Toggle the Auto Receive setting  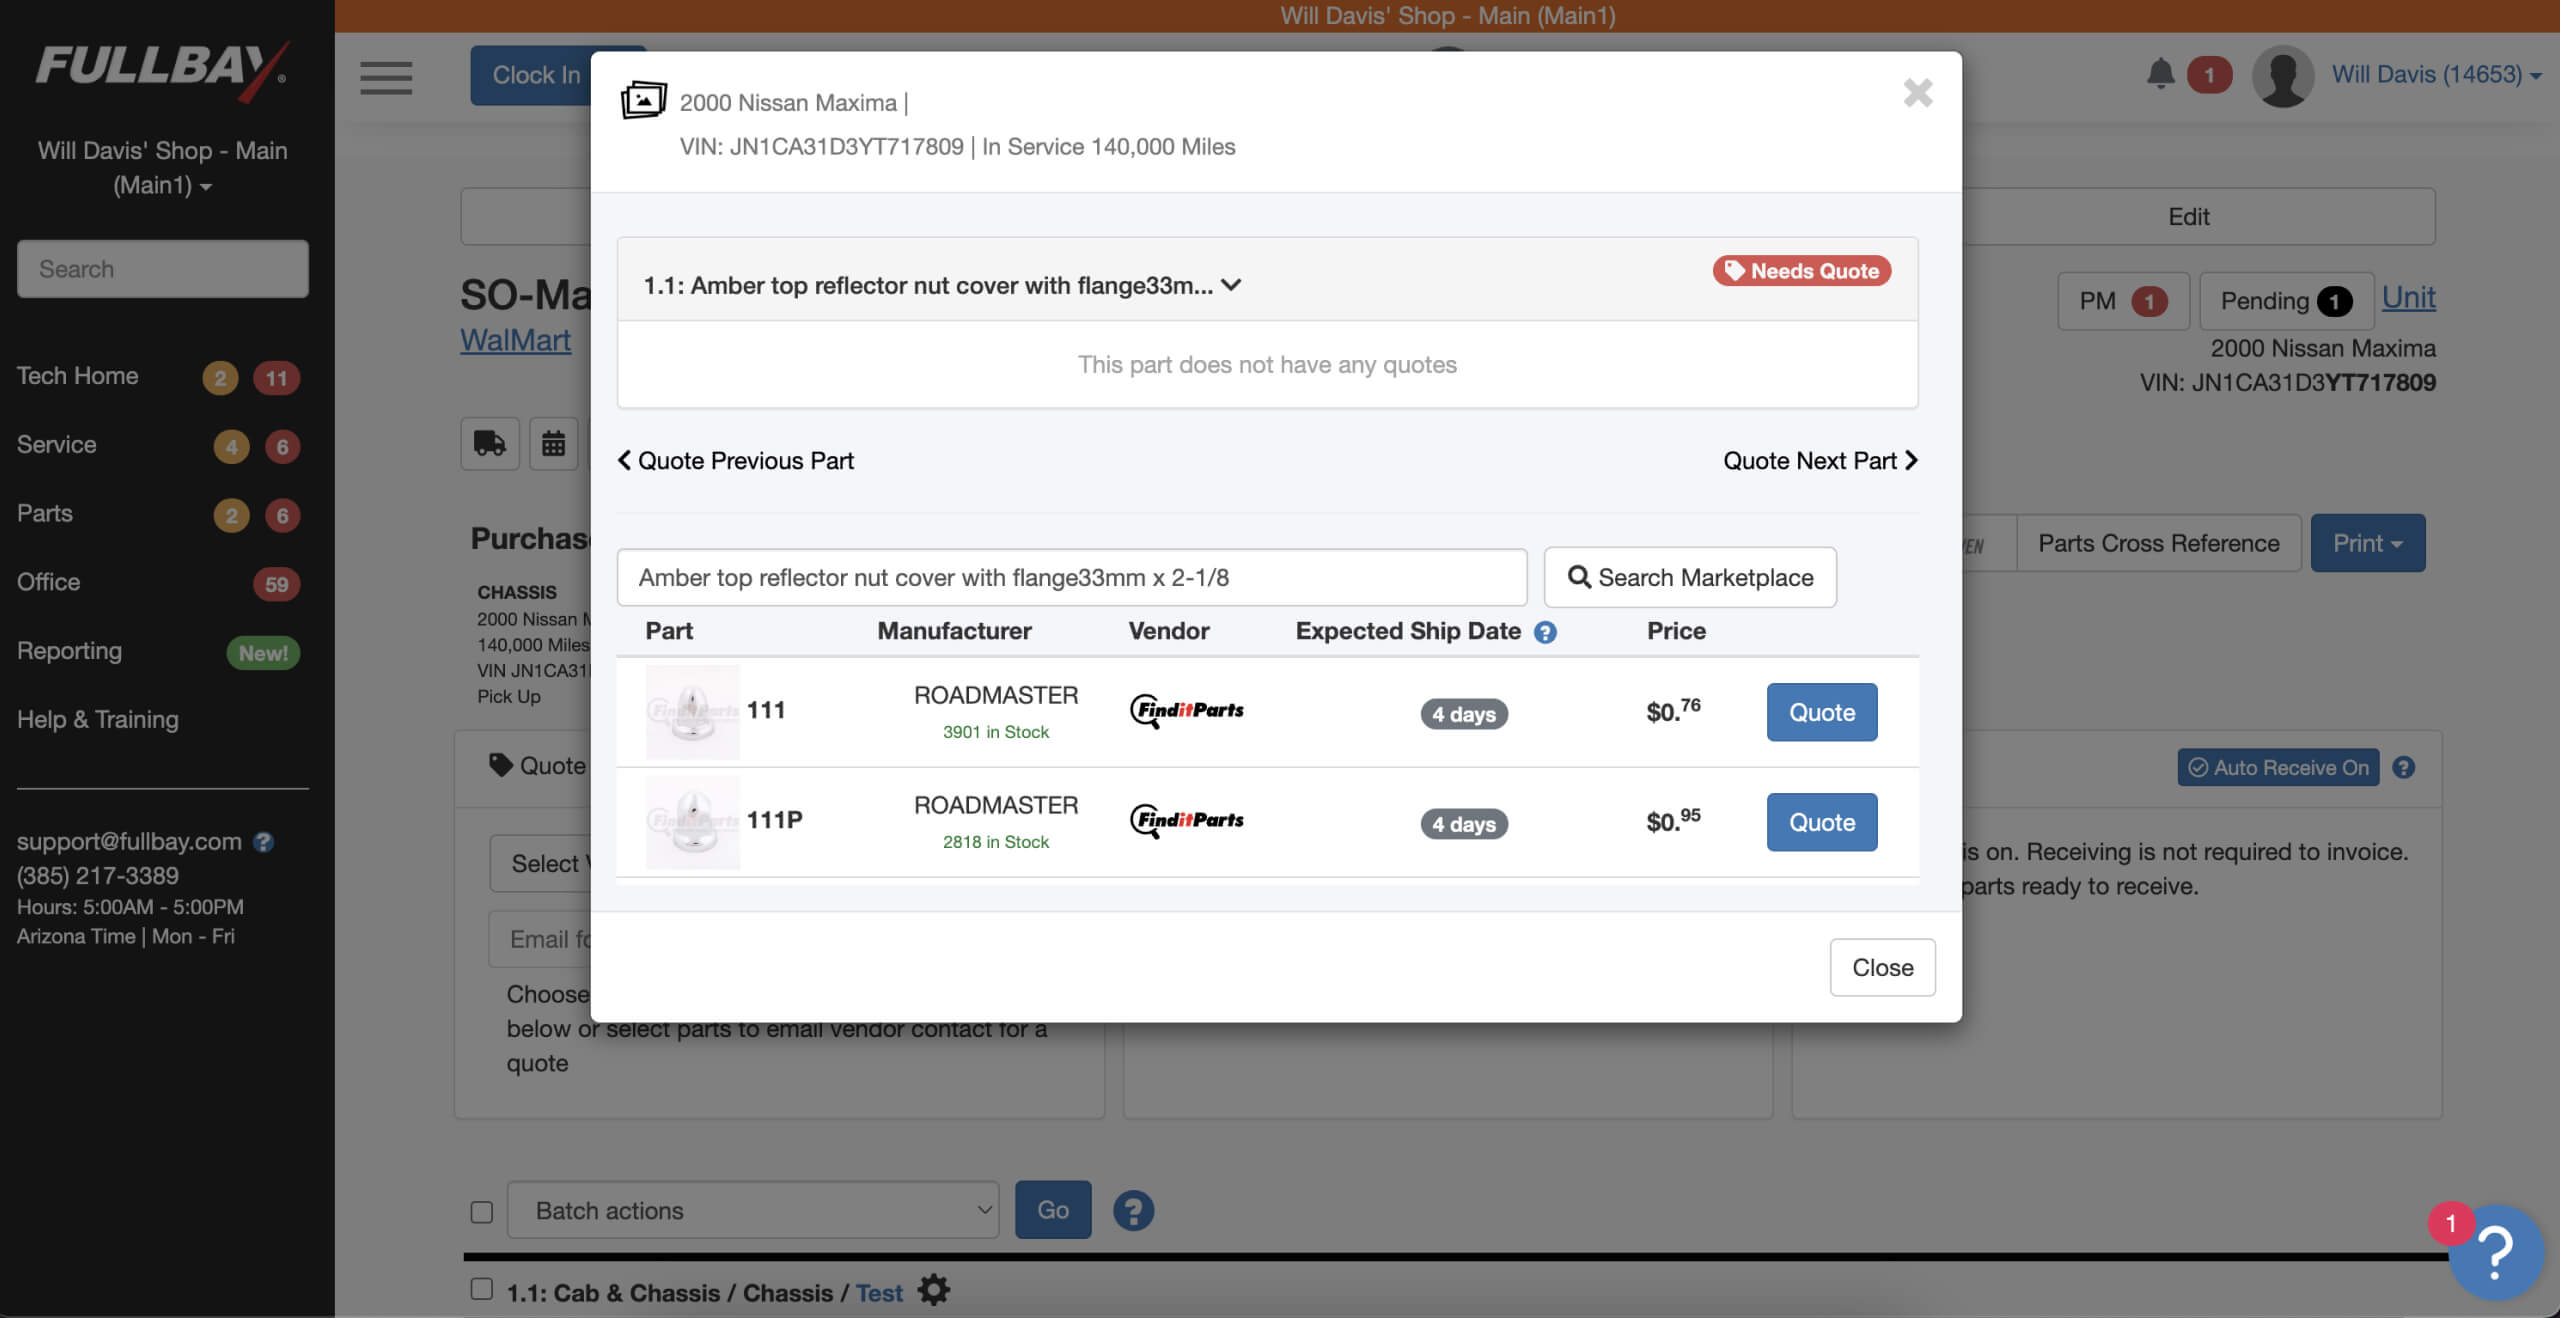(x=2277, y=767)
